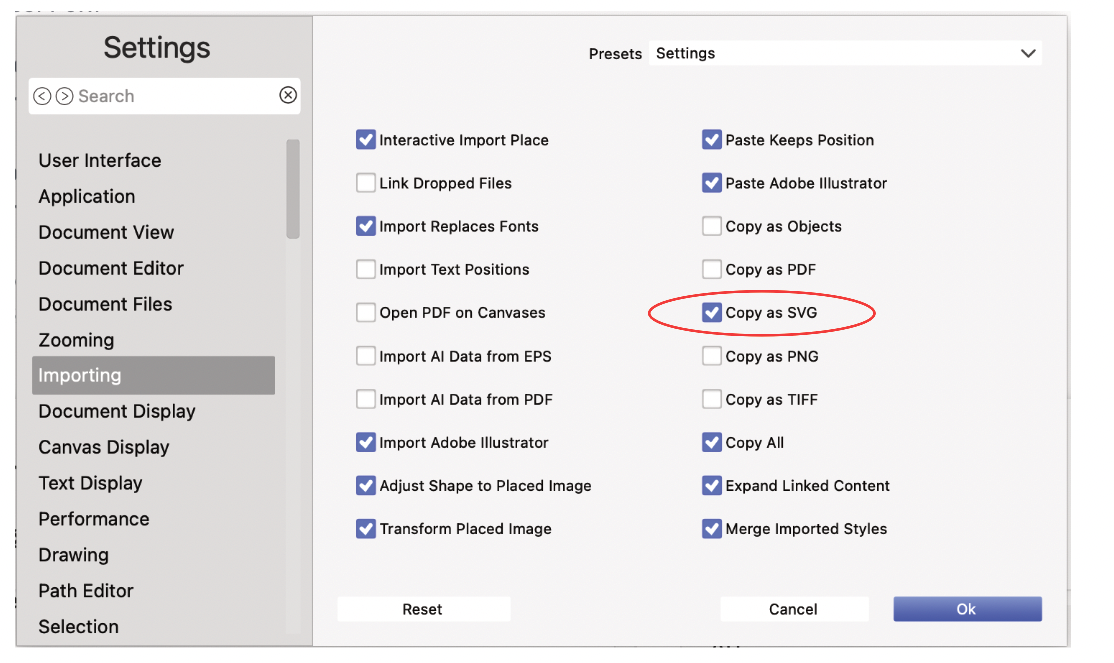The width and height of the screenshot is (1114, 663).
Task: Click the sidebar category list scrollbar
Action: (293, 190)
